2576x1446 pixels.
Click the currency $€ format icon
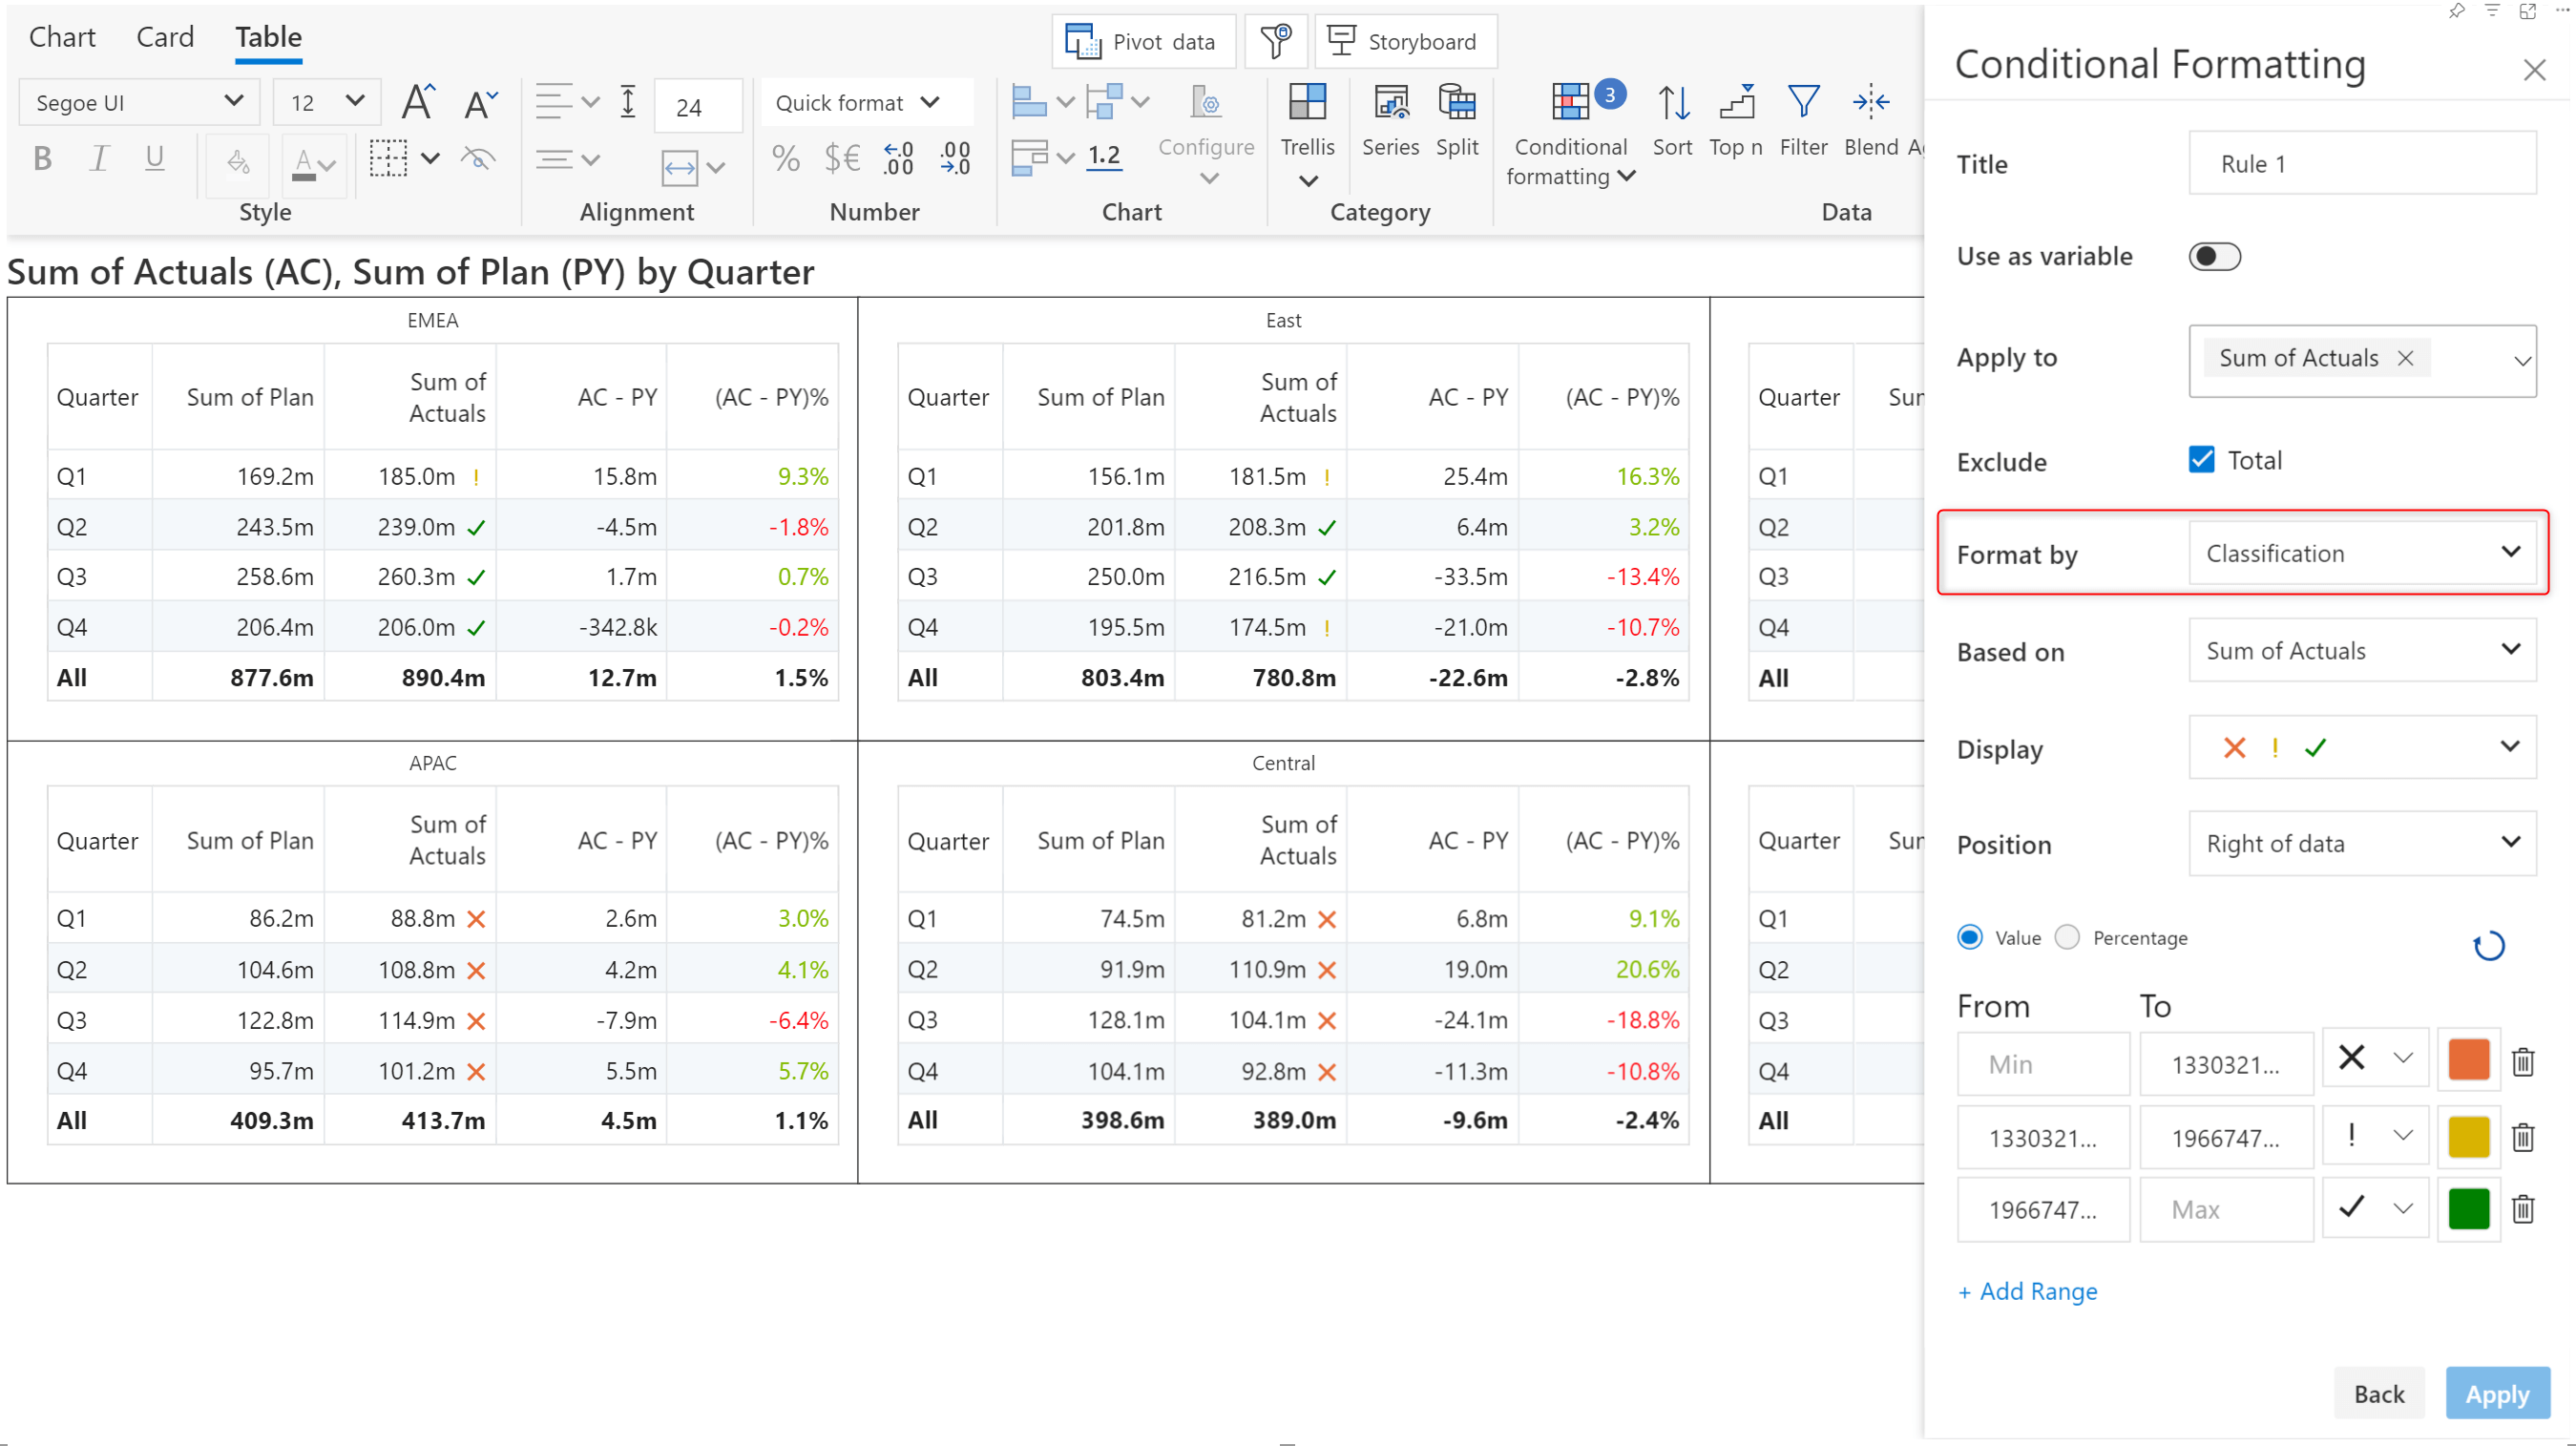point(842,158)
